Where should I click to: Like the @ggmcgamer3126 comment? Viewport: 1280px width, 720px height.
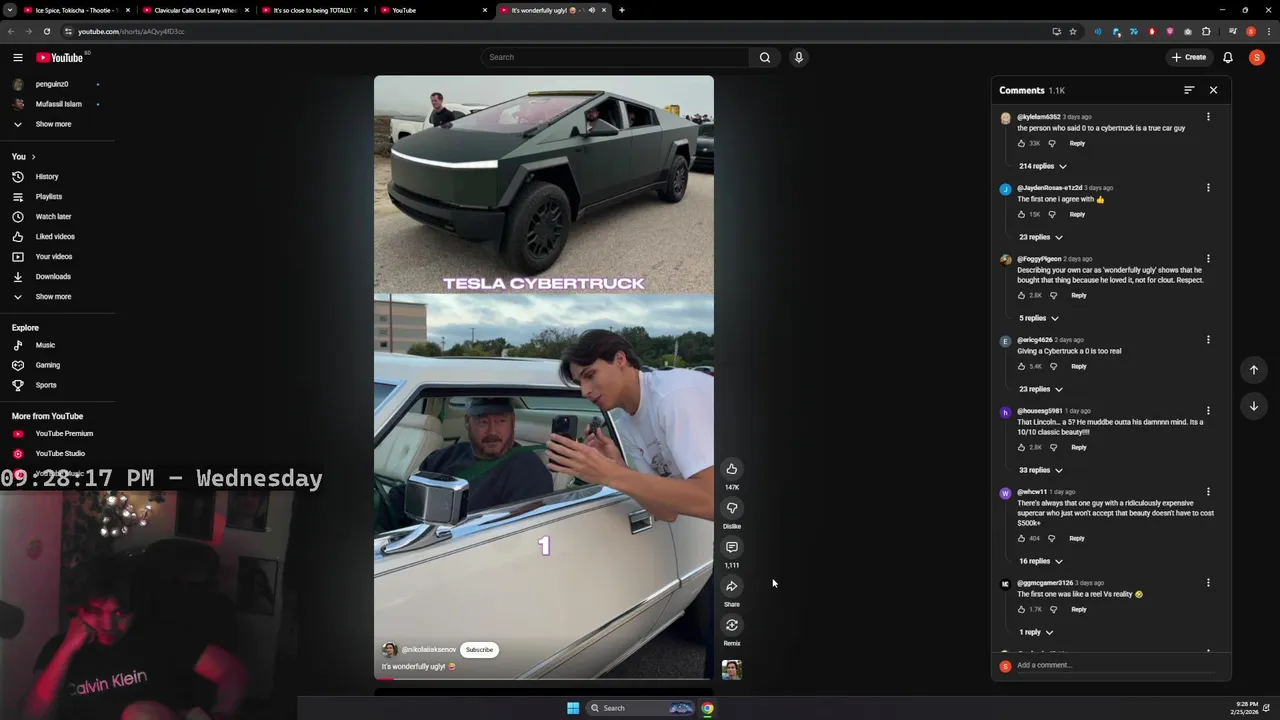pos(1021,609)
